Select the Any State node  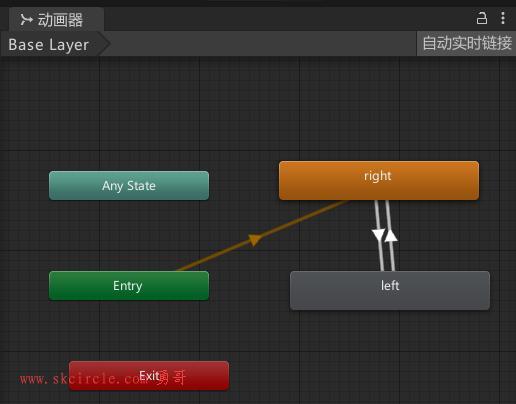pos(129,186)
